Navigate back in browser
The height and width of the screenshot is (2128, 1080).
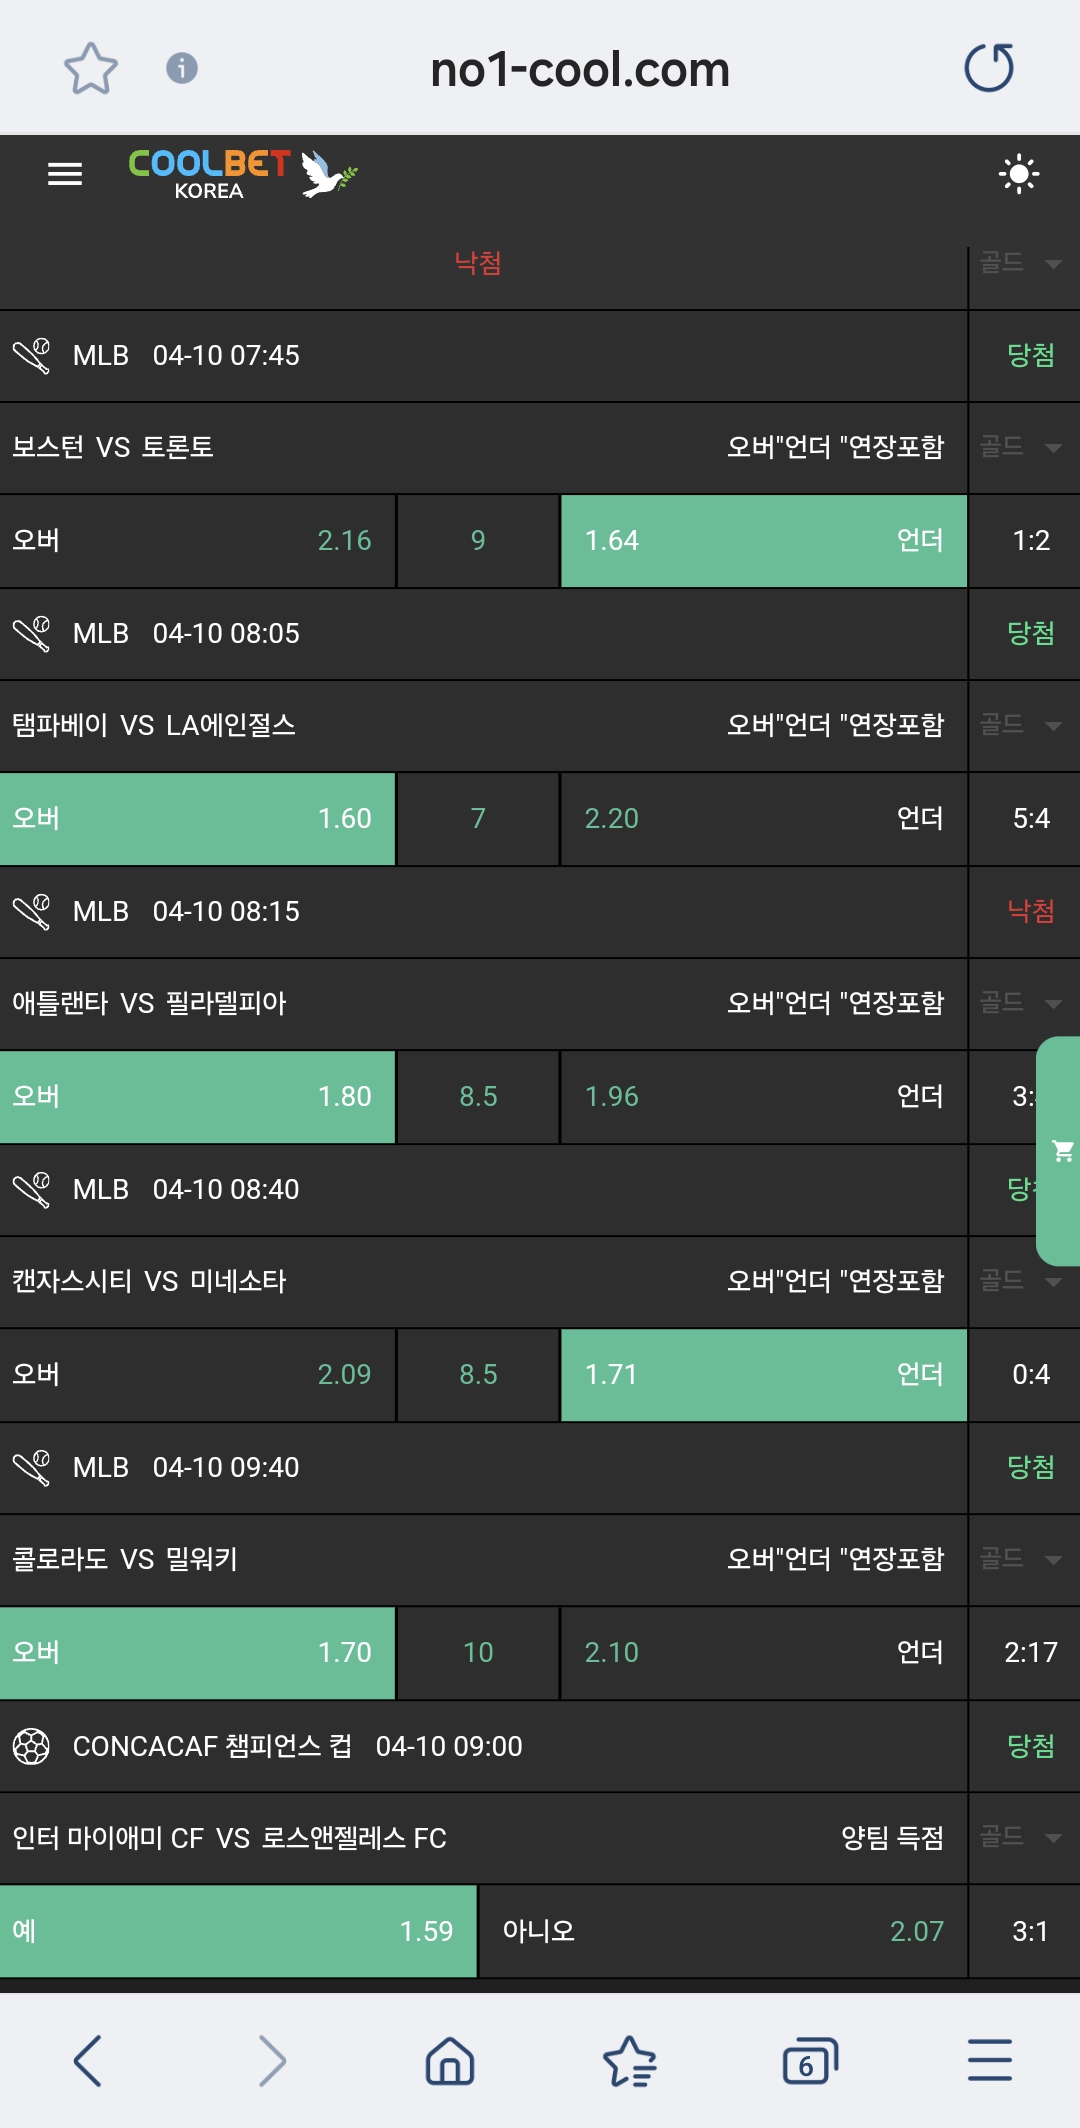coord(88,2061)
